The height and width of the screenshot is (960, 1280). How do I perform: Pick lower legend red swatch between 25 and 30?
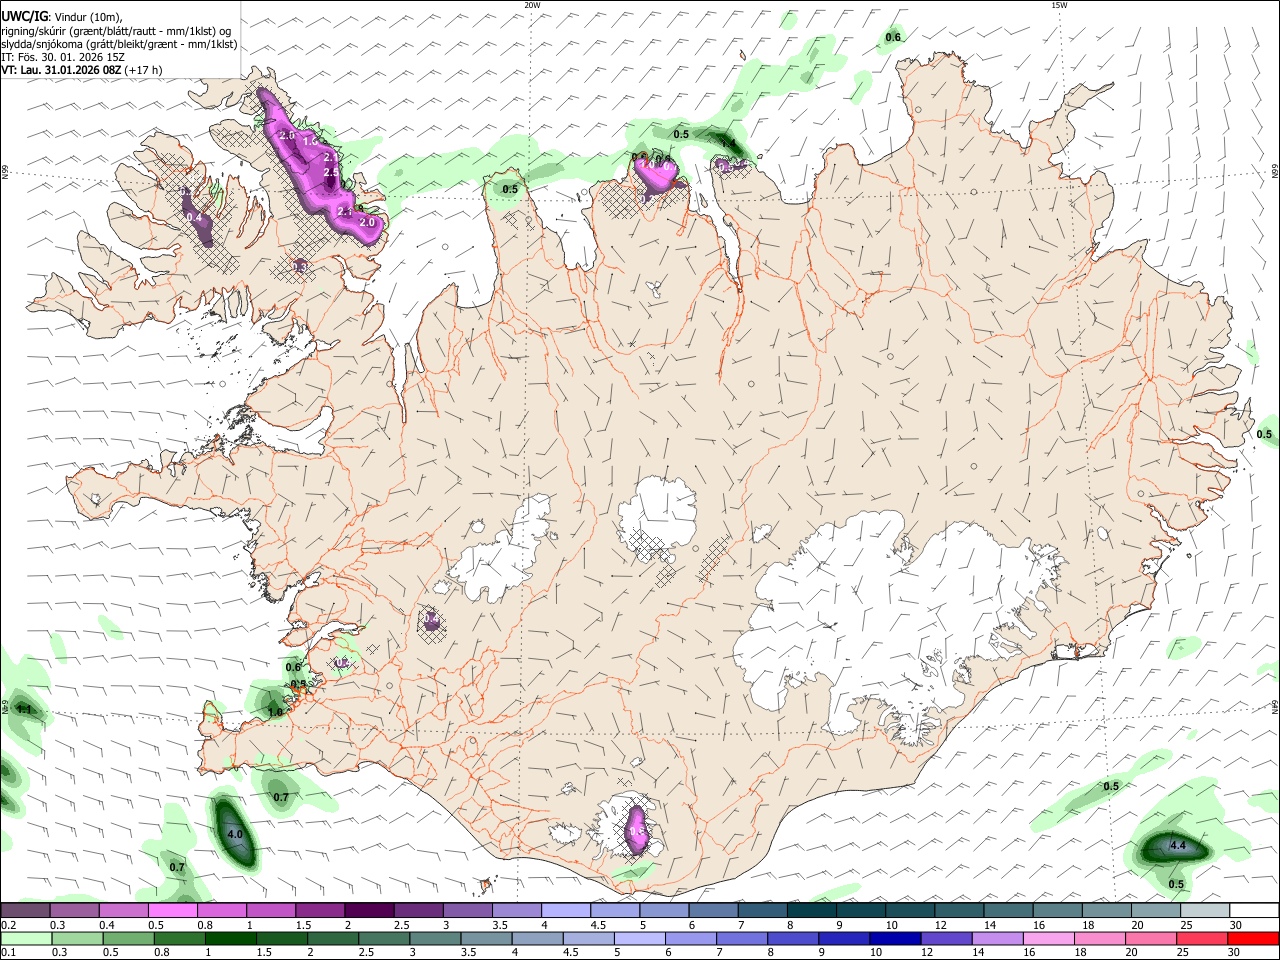click(x=1200, y=938)
